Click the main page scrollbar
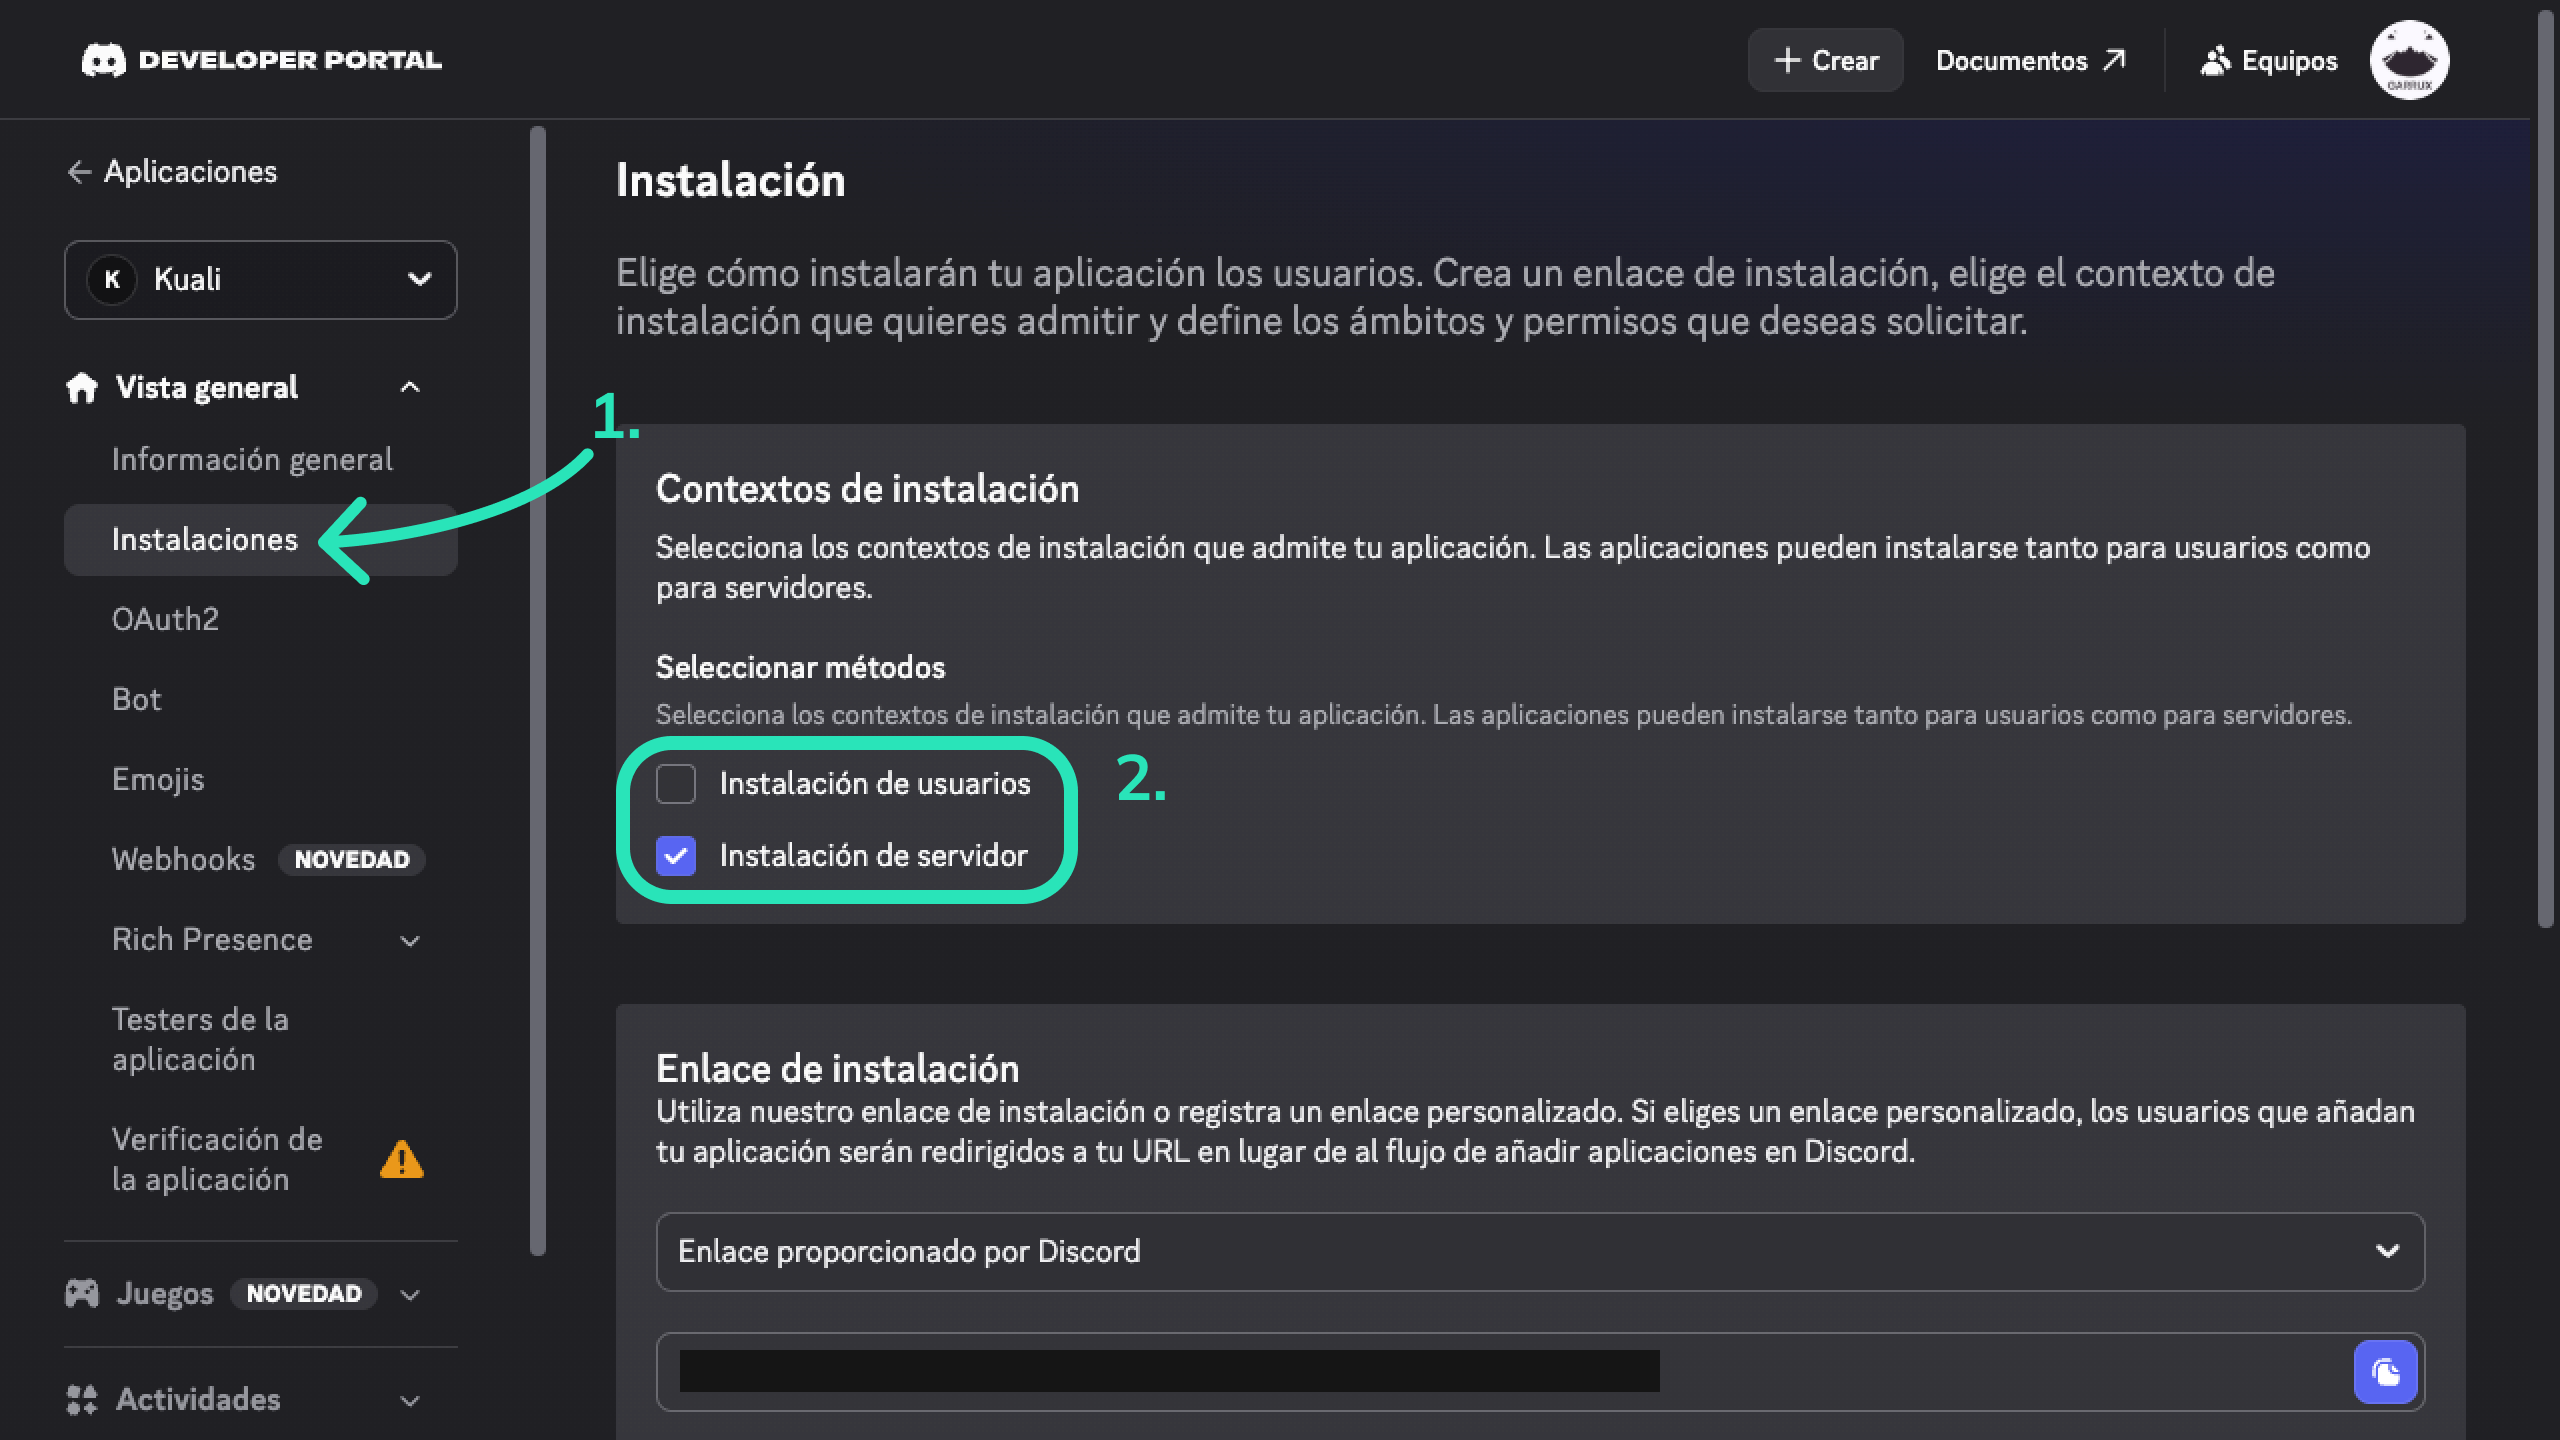 coord(2546,470)
